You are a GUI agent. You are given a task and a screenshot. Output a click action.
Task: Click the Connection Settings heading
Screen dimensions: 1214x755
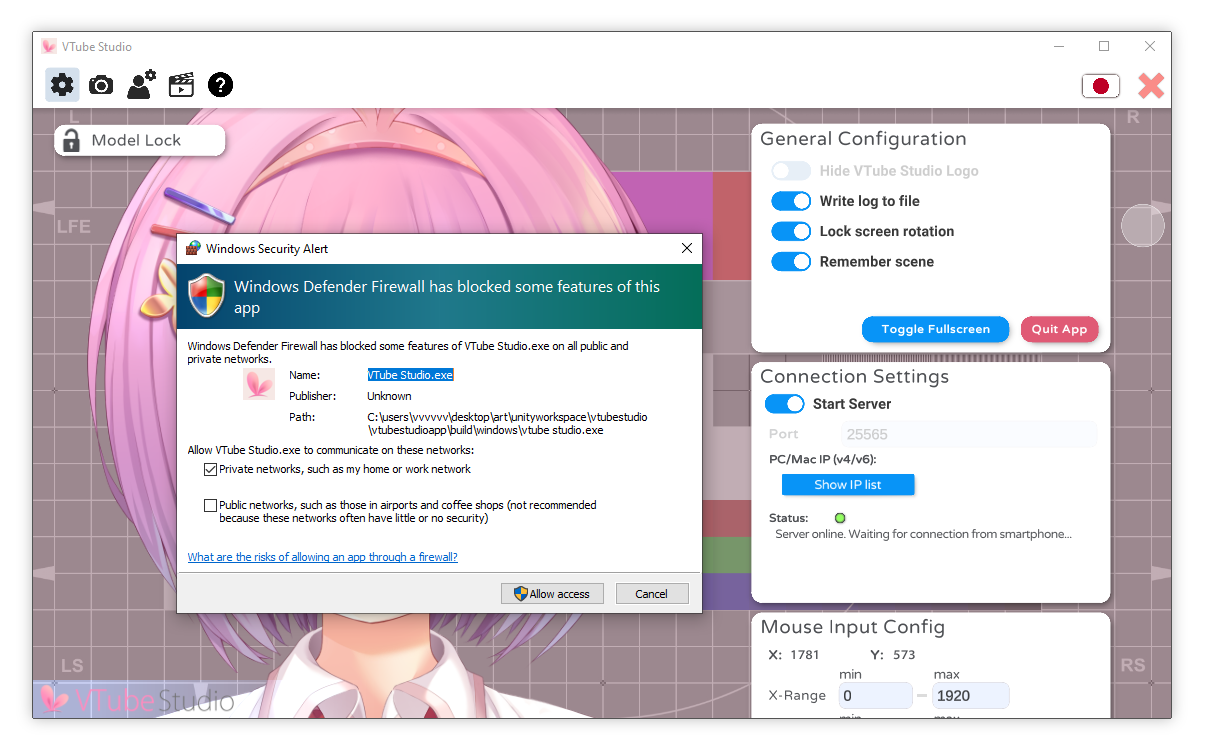point(854,377)
